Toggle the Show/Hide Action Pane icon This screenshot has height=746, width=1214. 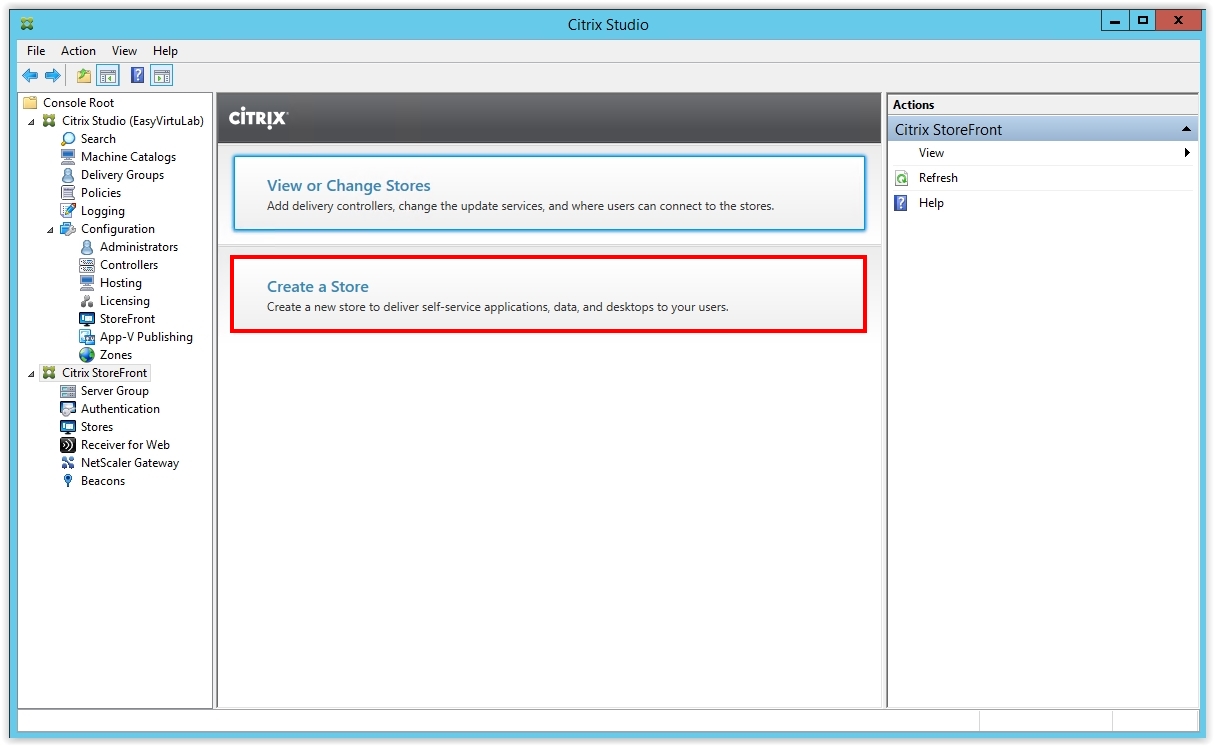162,75
